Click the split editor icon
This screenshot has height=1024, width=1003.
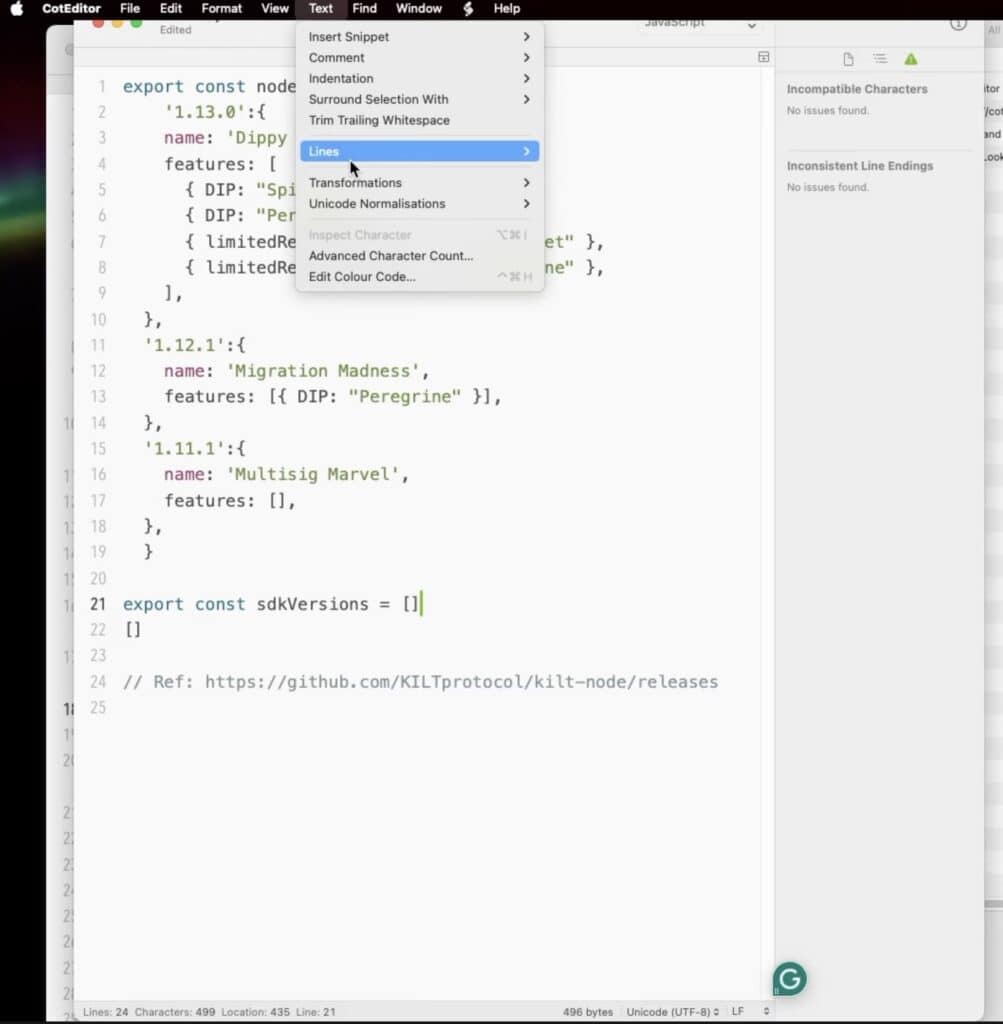click(763, 57)
